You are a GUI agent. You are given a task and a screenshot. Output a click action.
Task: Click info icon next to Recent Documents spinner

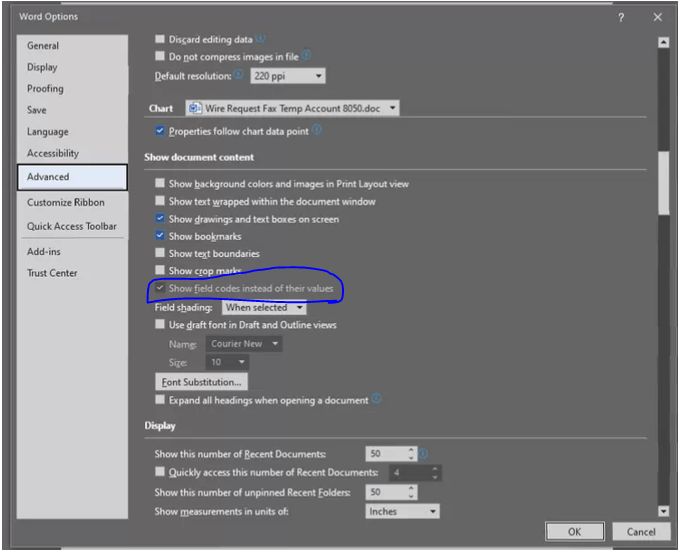pyautogui.click(x=423, y=454)
